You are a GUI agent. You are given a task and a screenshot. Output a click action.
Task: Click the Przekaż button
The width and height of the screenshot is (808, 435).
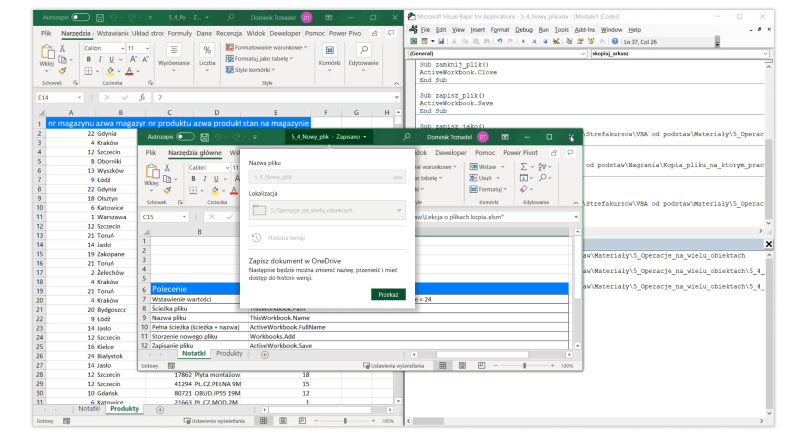(385, 295)
